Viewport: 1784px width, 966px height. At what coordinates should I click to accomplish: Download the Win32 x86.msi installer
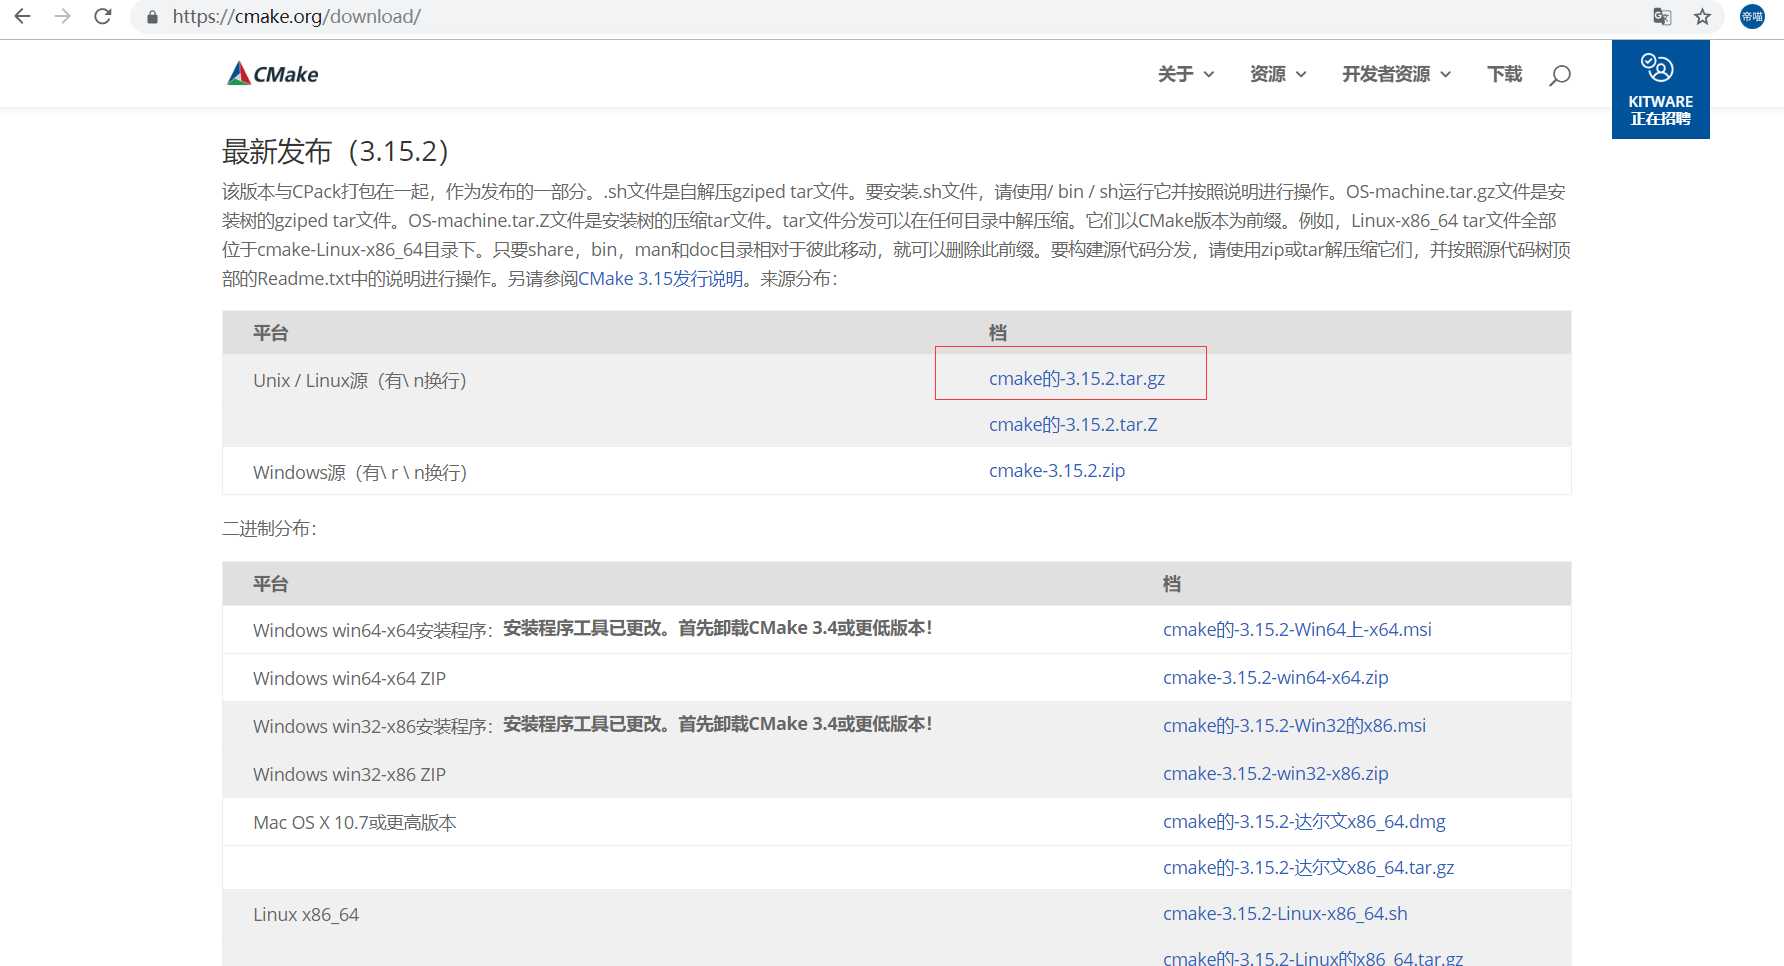[1294, 726]
